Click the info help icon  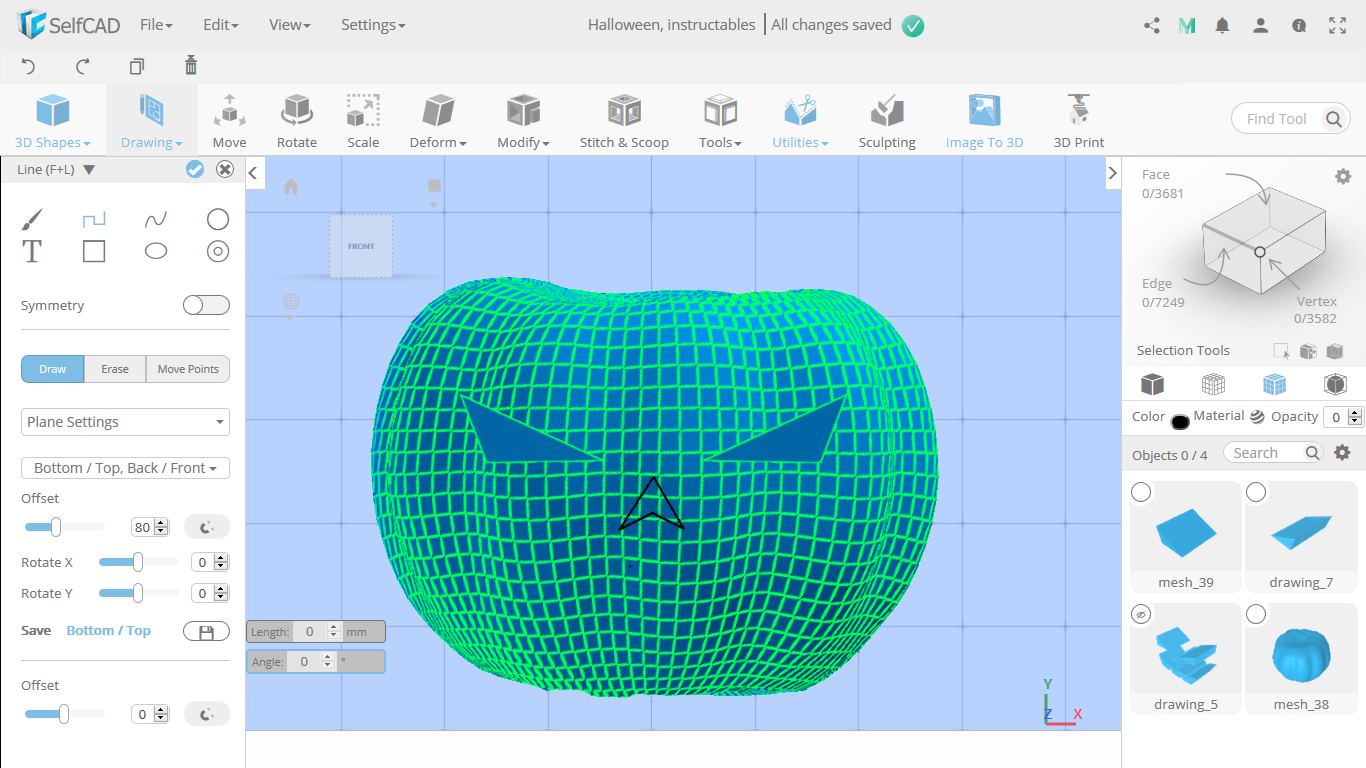coord(1299,26)
